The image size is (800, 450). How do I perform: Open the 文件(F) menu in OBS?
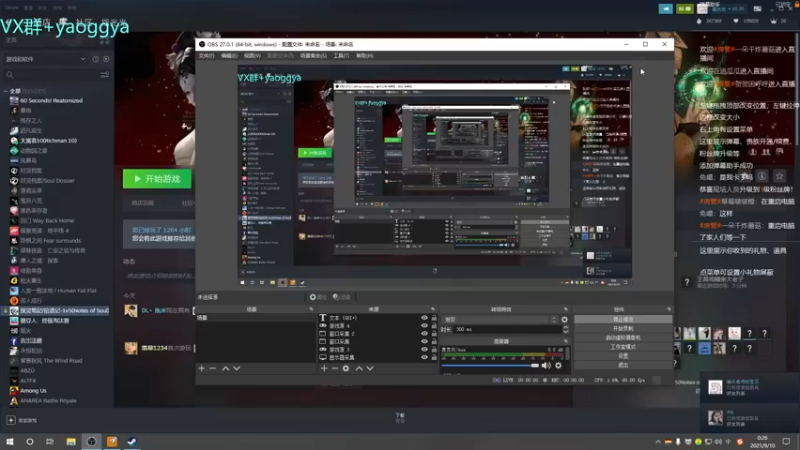207,56
